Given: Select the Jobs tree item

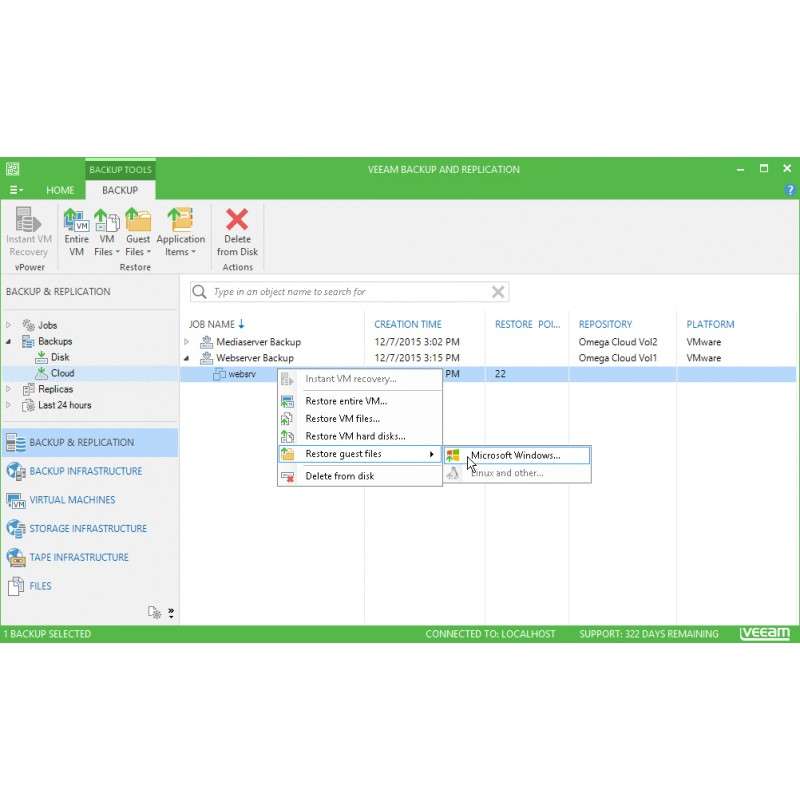Looking at the screenshot, I should 47,325.
